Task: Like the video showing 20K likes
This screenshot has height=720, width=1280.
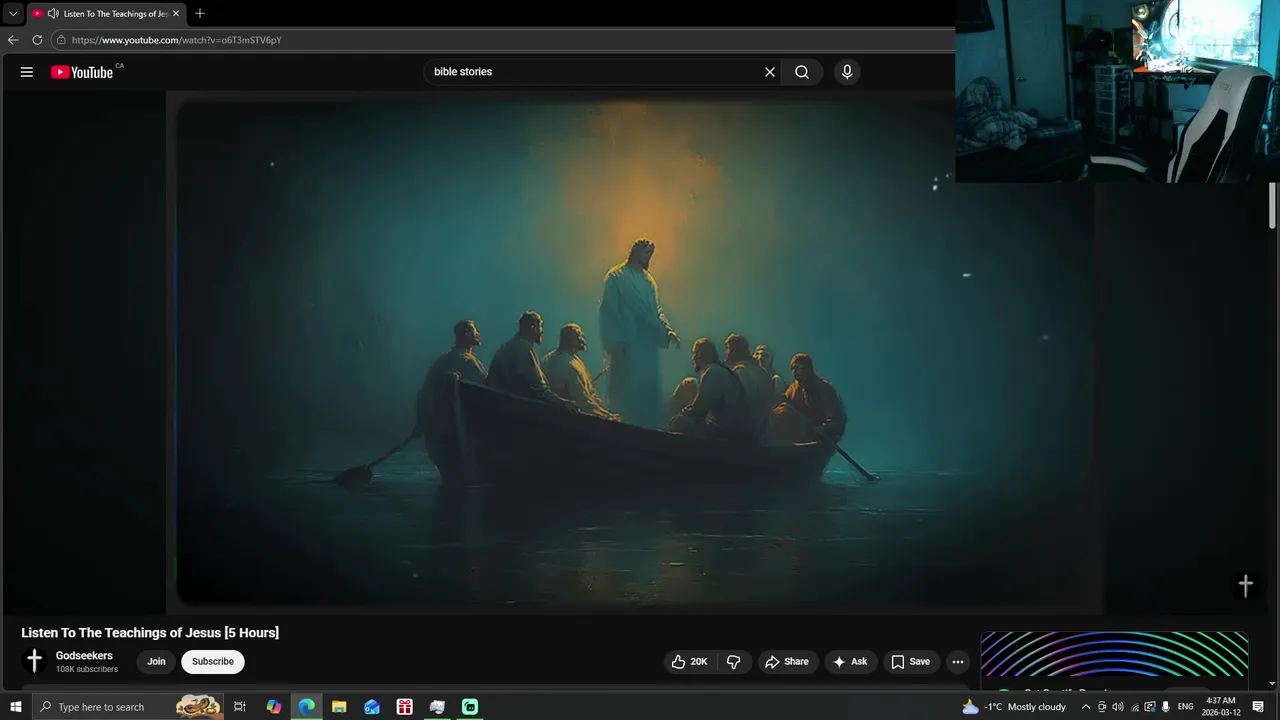Action: coord(689,662)
